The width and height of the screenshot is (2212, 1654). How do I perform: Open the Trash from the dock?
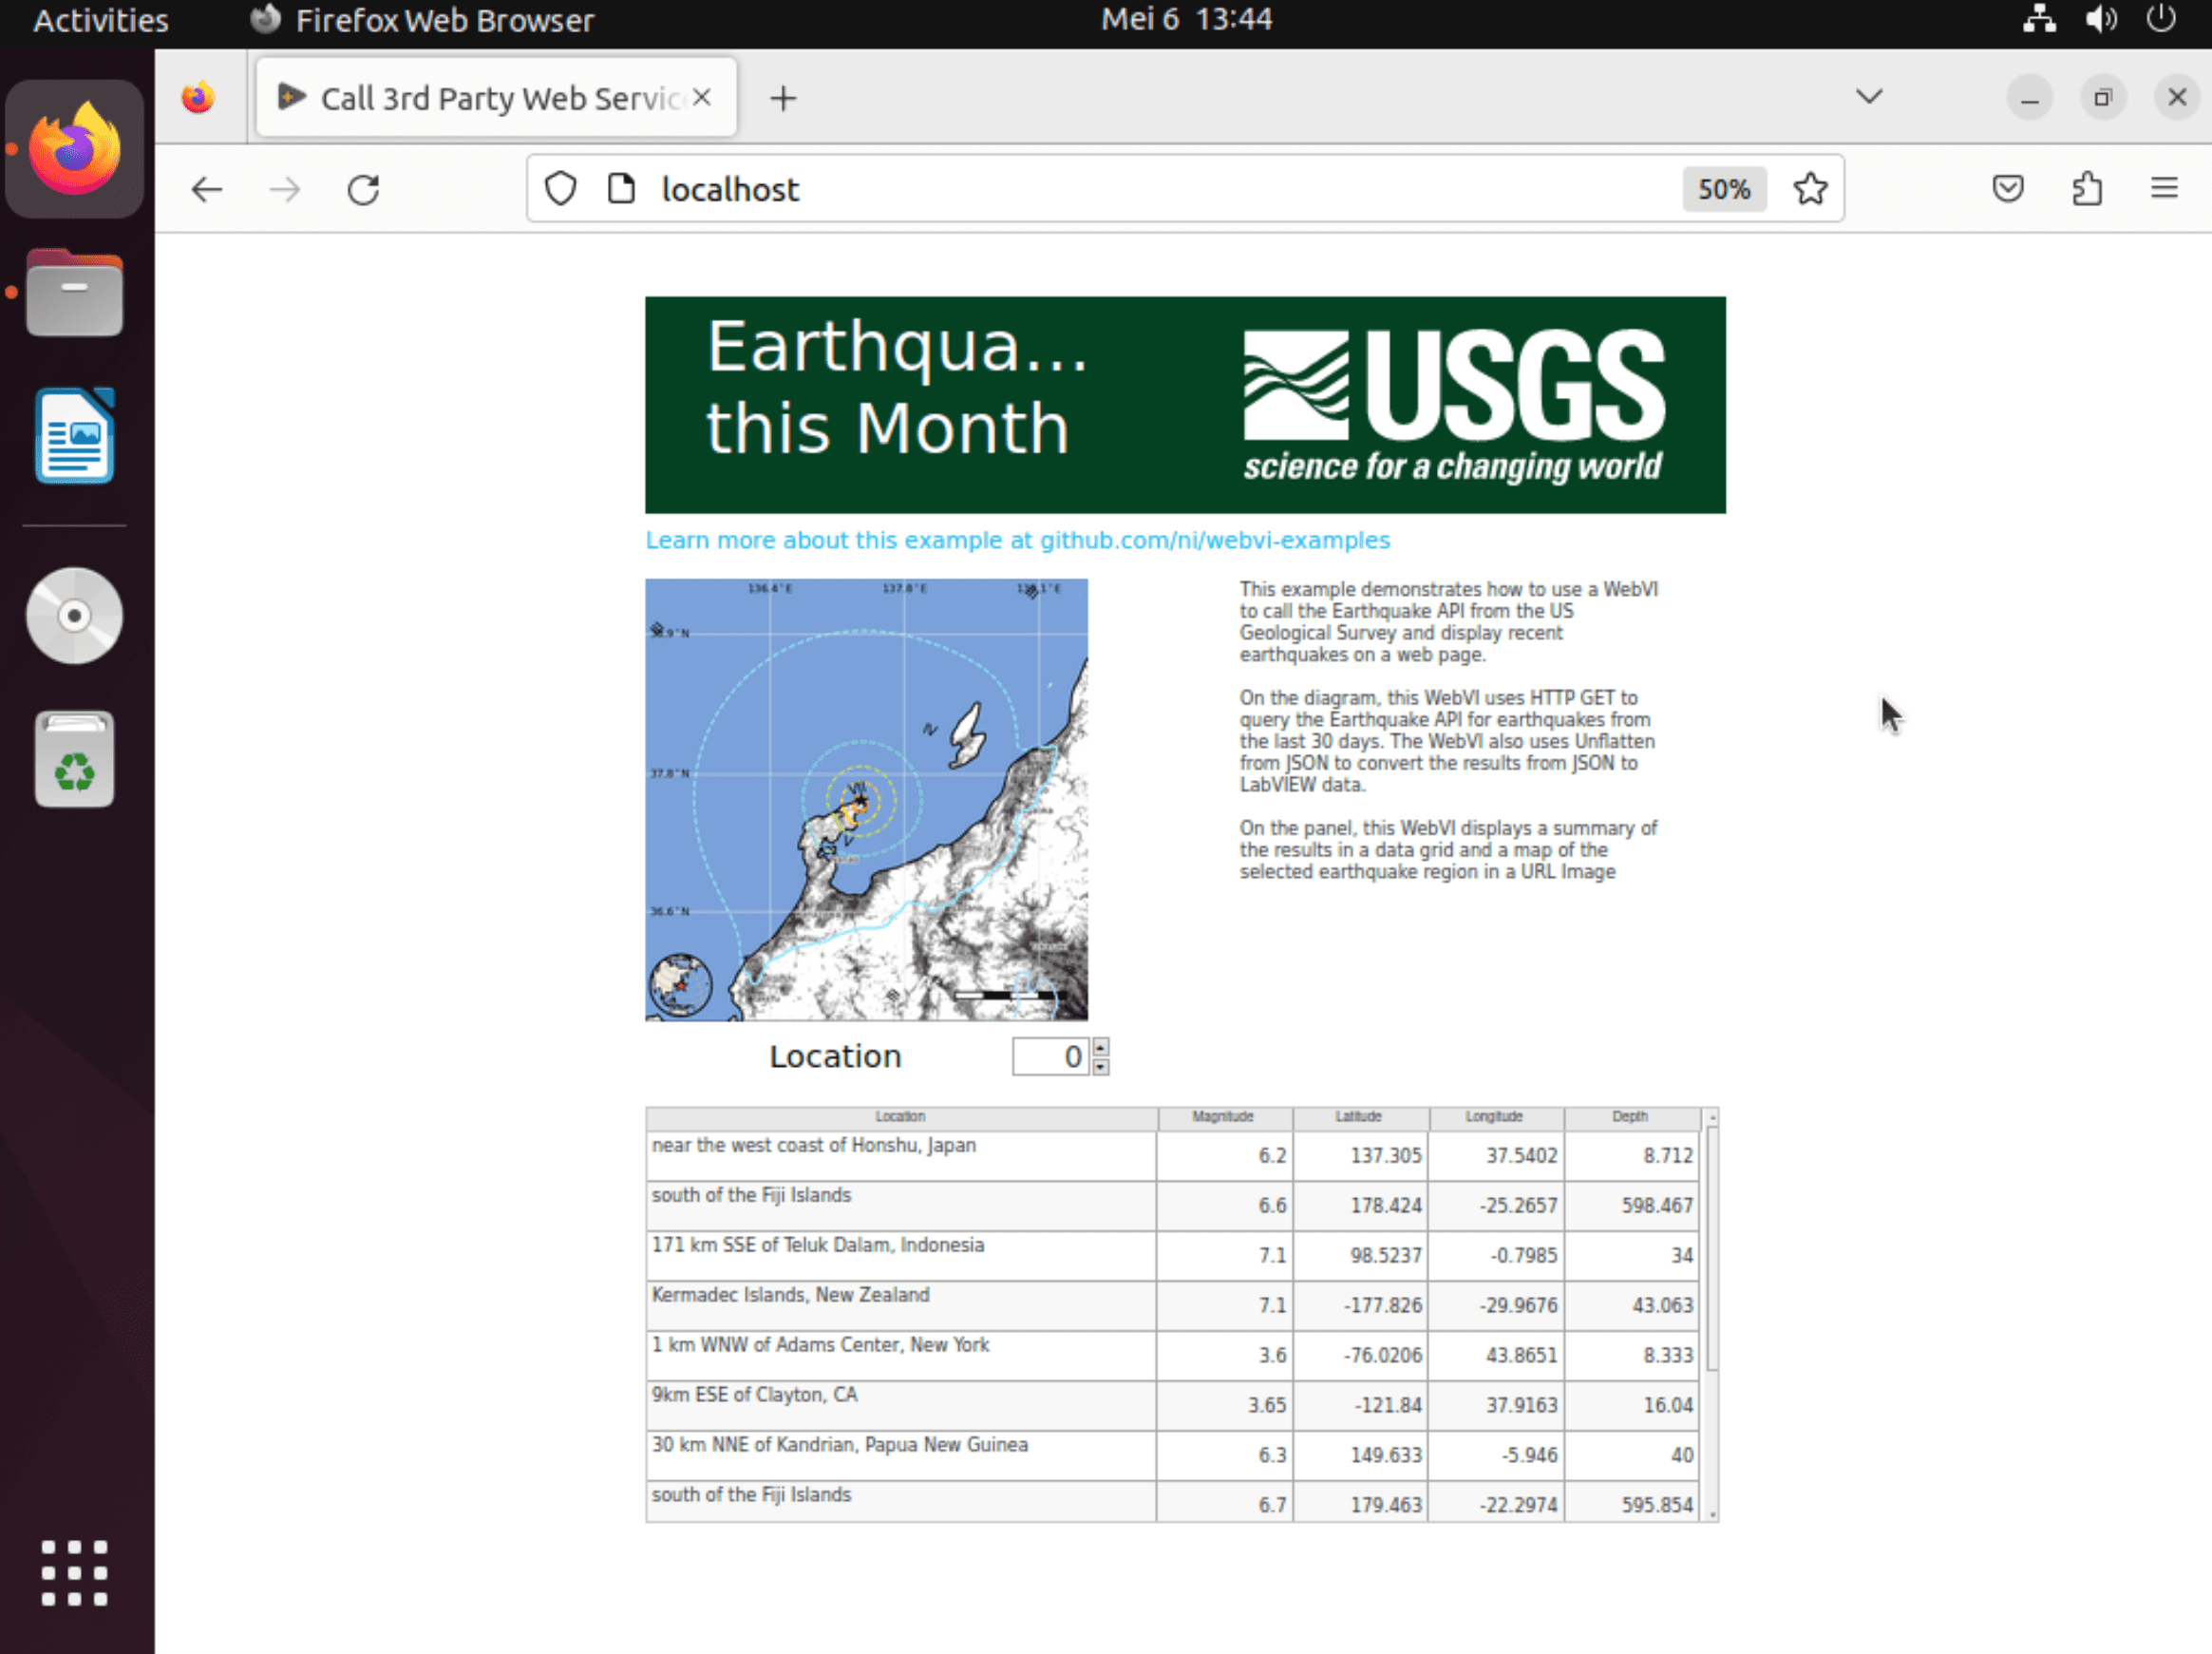tap(75, 760)
